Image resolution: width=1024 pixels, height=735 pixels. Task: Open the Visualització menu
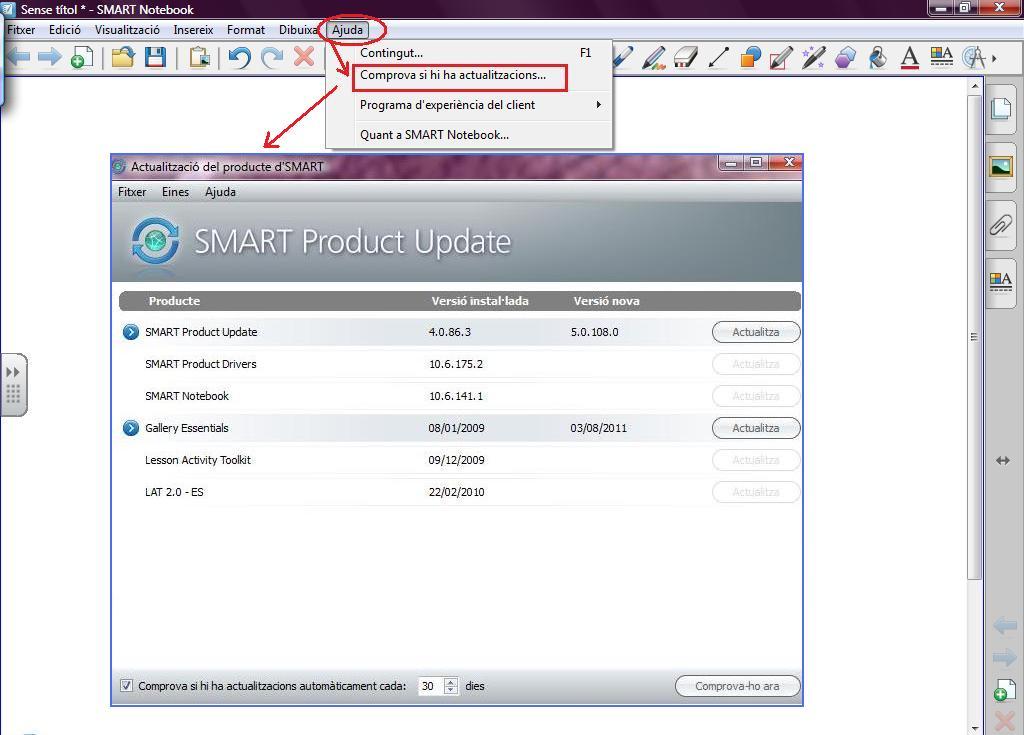[127, 29]
